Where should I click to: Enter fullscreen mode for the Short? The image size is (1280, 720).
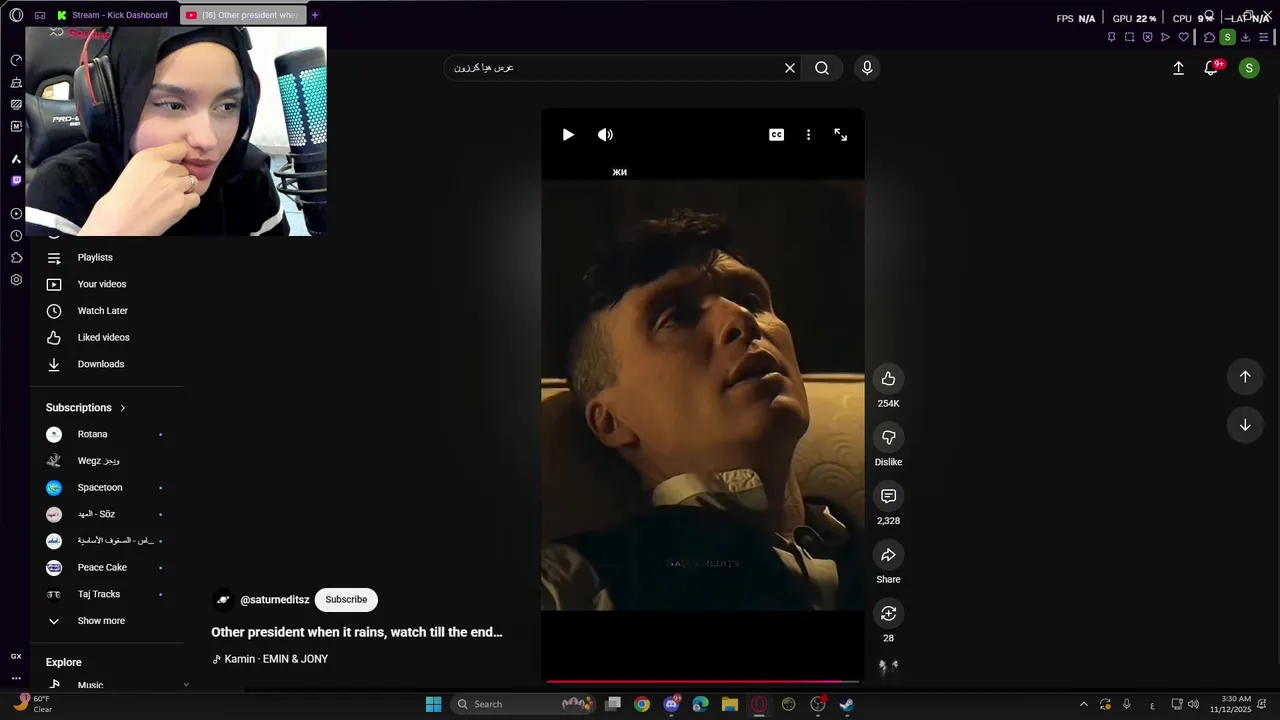840,135
